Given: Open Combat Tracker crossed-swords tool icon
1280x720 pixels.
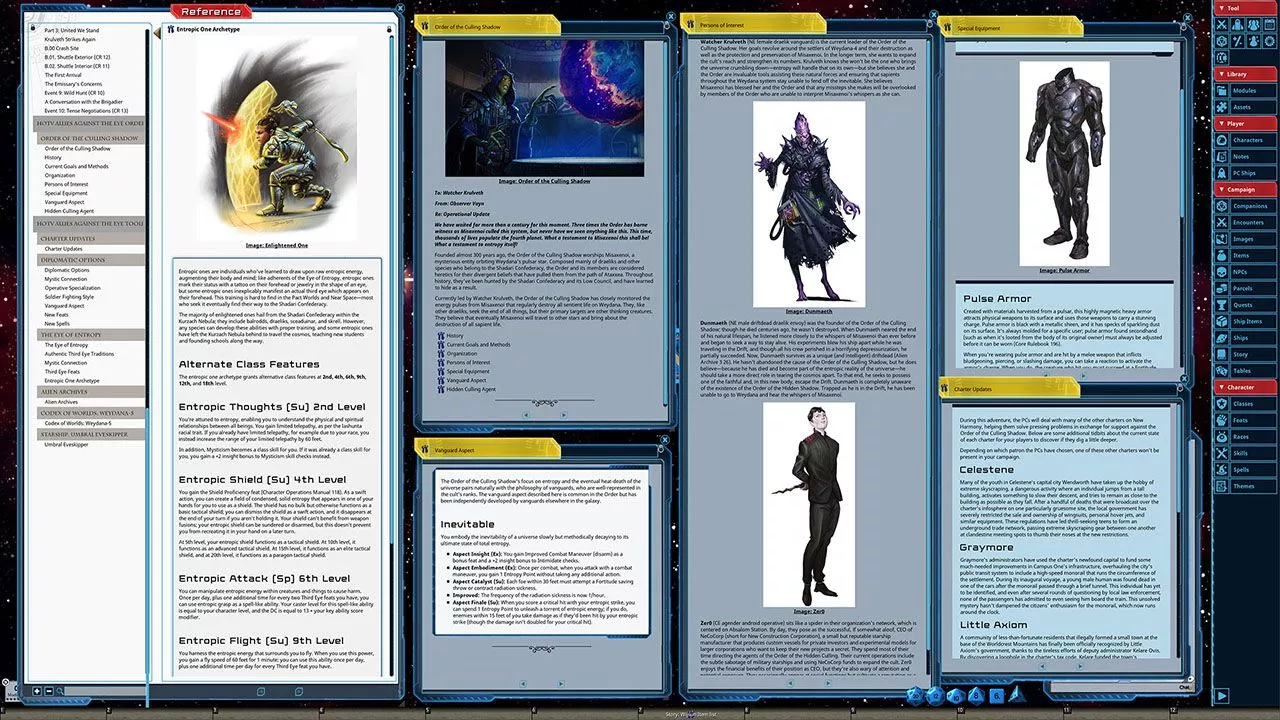Looking at the screenshot, I should [1223, 25].
